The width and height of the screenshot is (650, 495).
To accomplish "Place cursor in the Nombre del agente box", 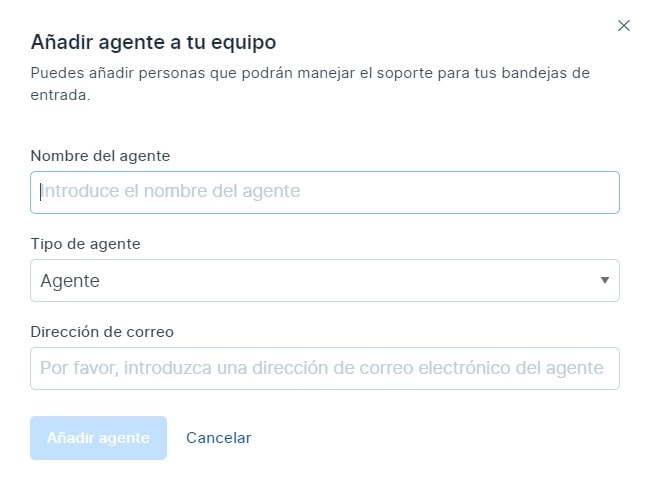I will (324, 192).
